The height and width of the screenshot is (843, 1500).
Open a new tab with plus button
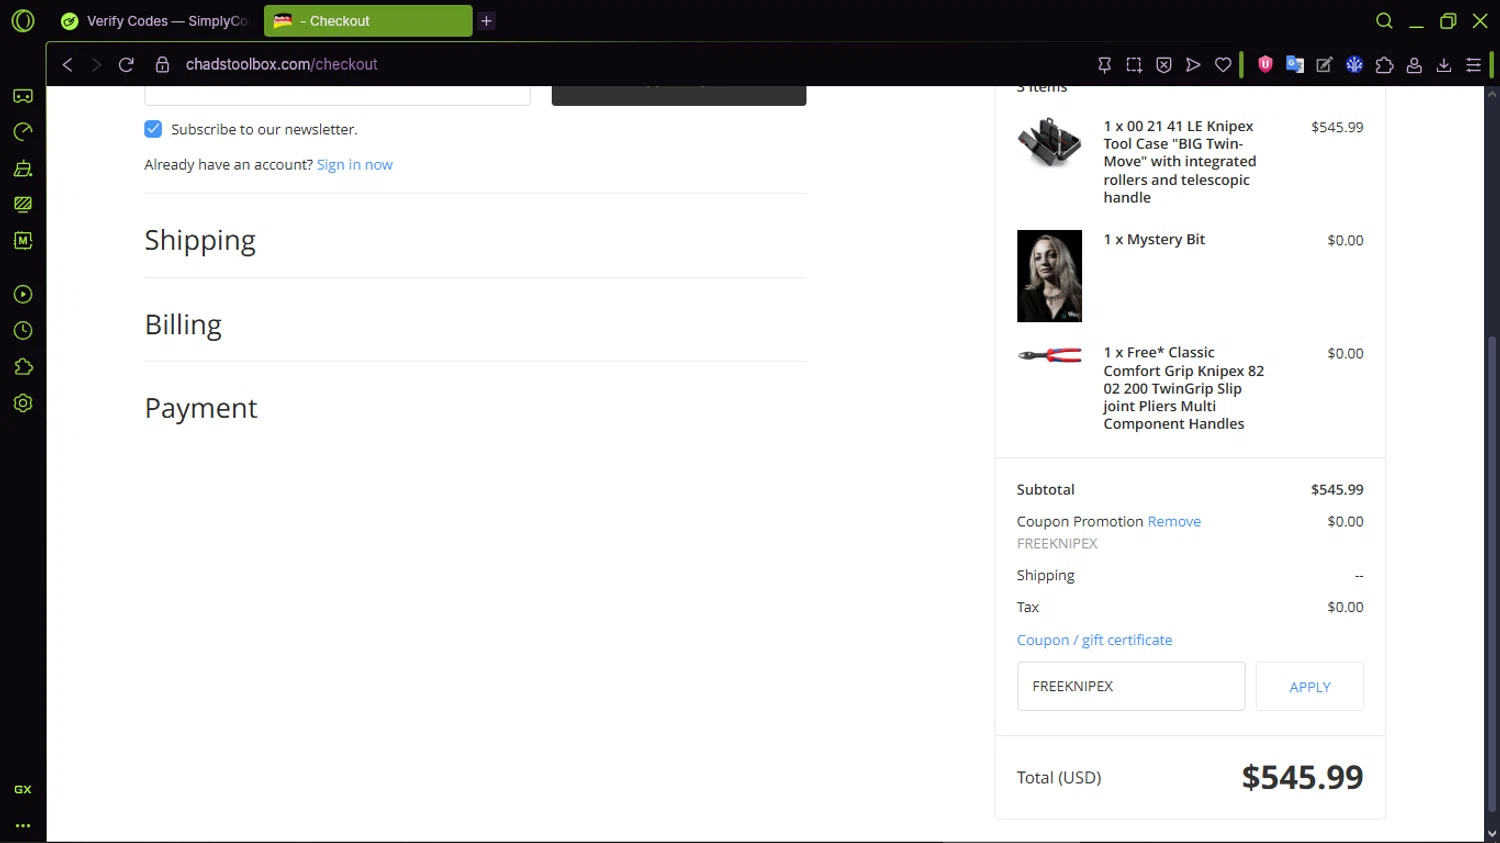click(487, 21)
